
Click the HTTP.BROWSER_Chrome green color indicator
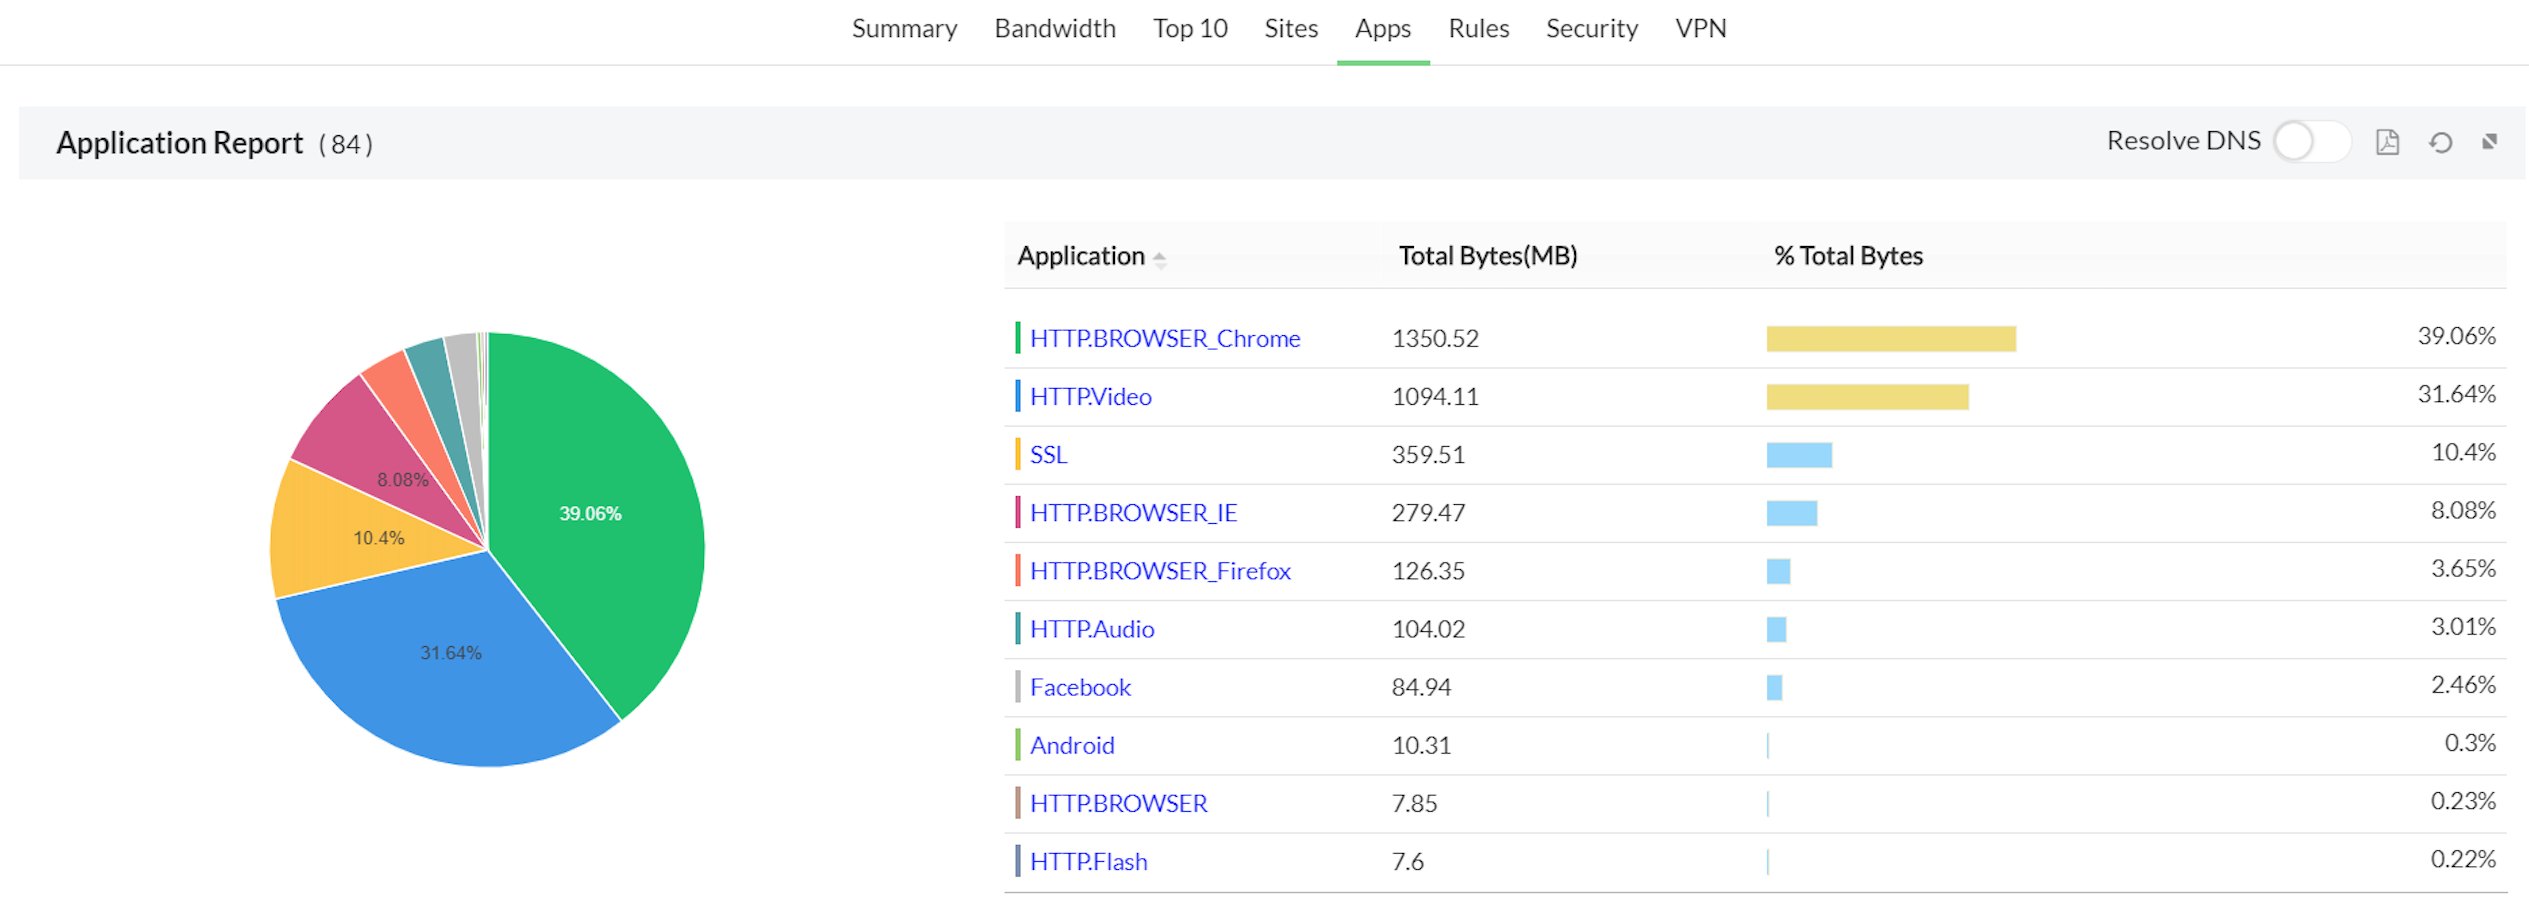pos(1017,338)
